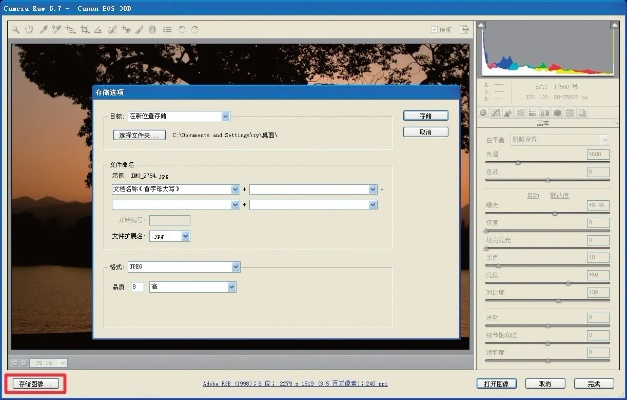Pick the White Balance eyedropper tool

tap(44, 30)
